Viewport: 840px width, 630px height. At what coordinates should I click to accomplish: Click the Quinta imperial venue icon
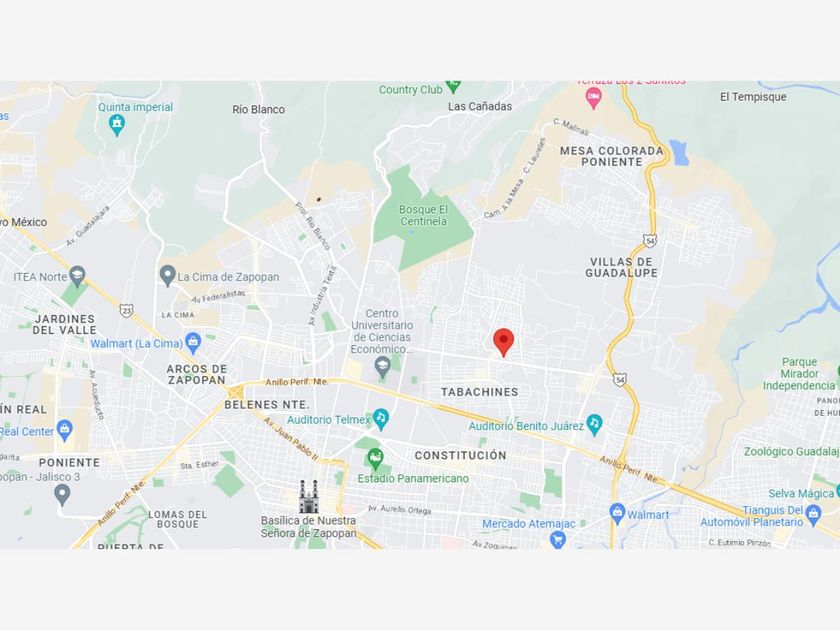(x=117, y=125)
